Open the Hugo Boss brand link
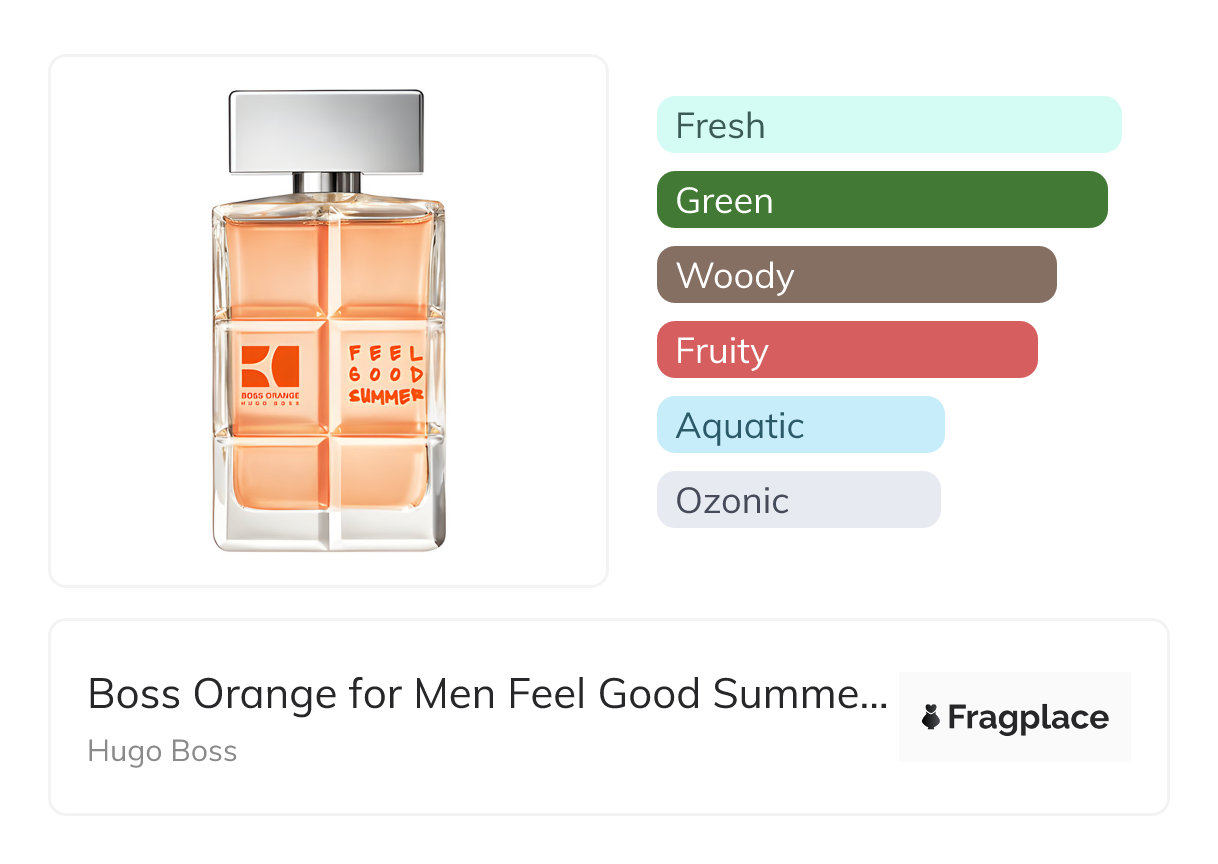1218x864 pixels. point(162,751)
